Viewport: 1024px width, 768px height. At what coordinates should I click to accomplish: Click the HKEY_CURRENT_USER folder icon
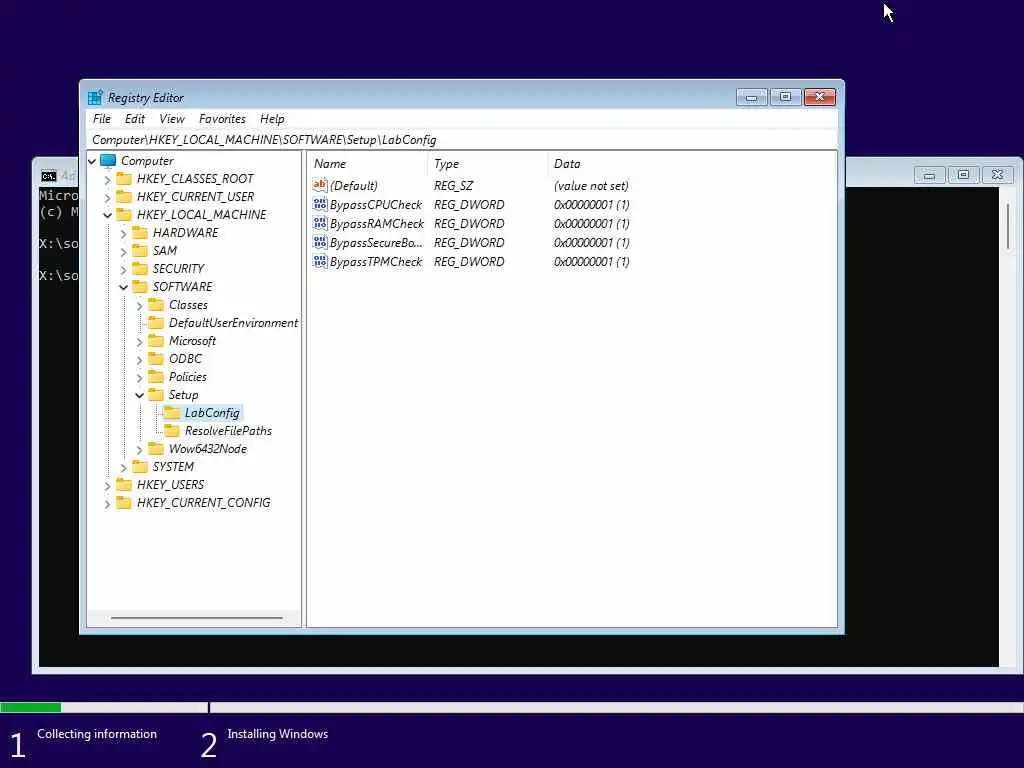(x=124, y=197)
